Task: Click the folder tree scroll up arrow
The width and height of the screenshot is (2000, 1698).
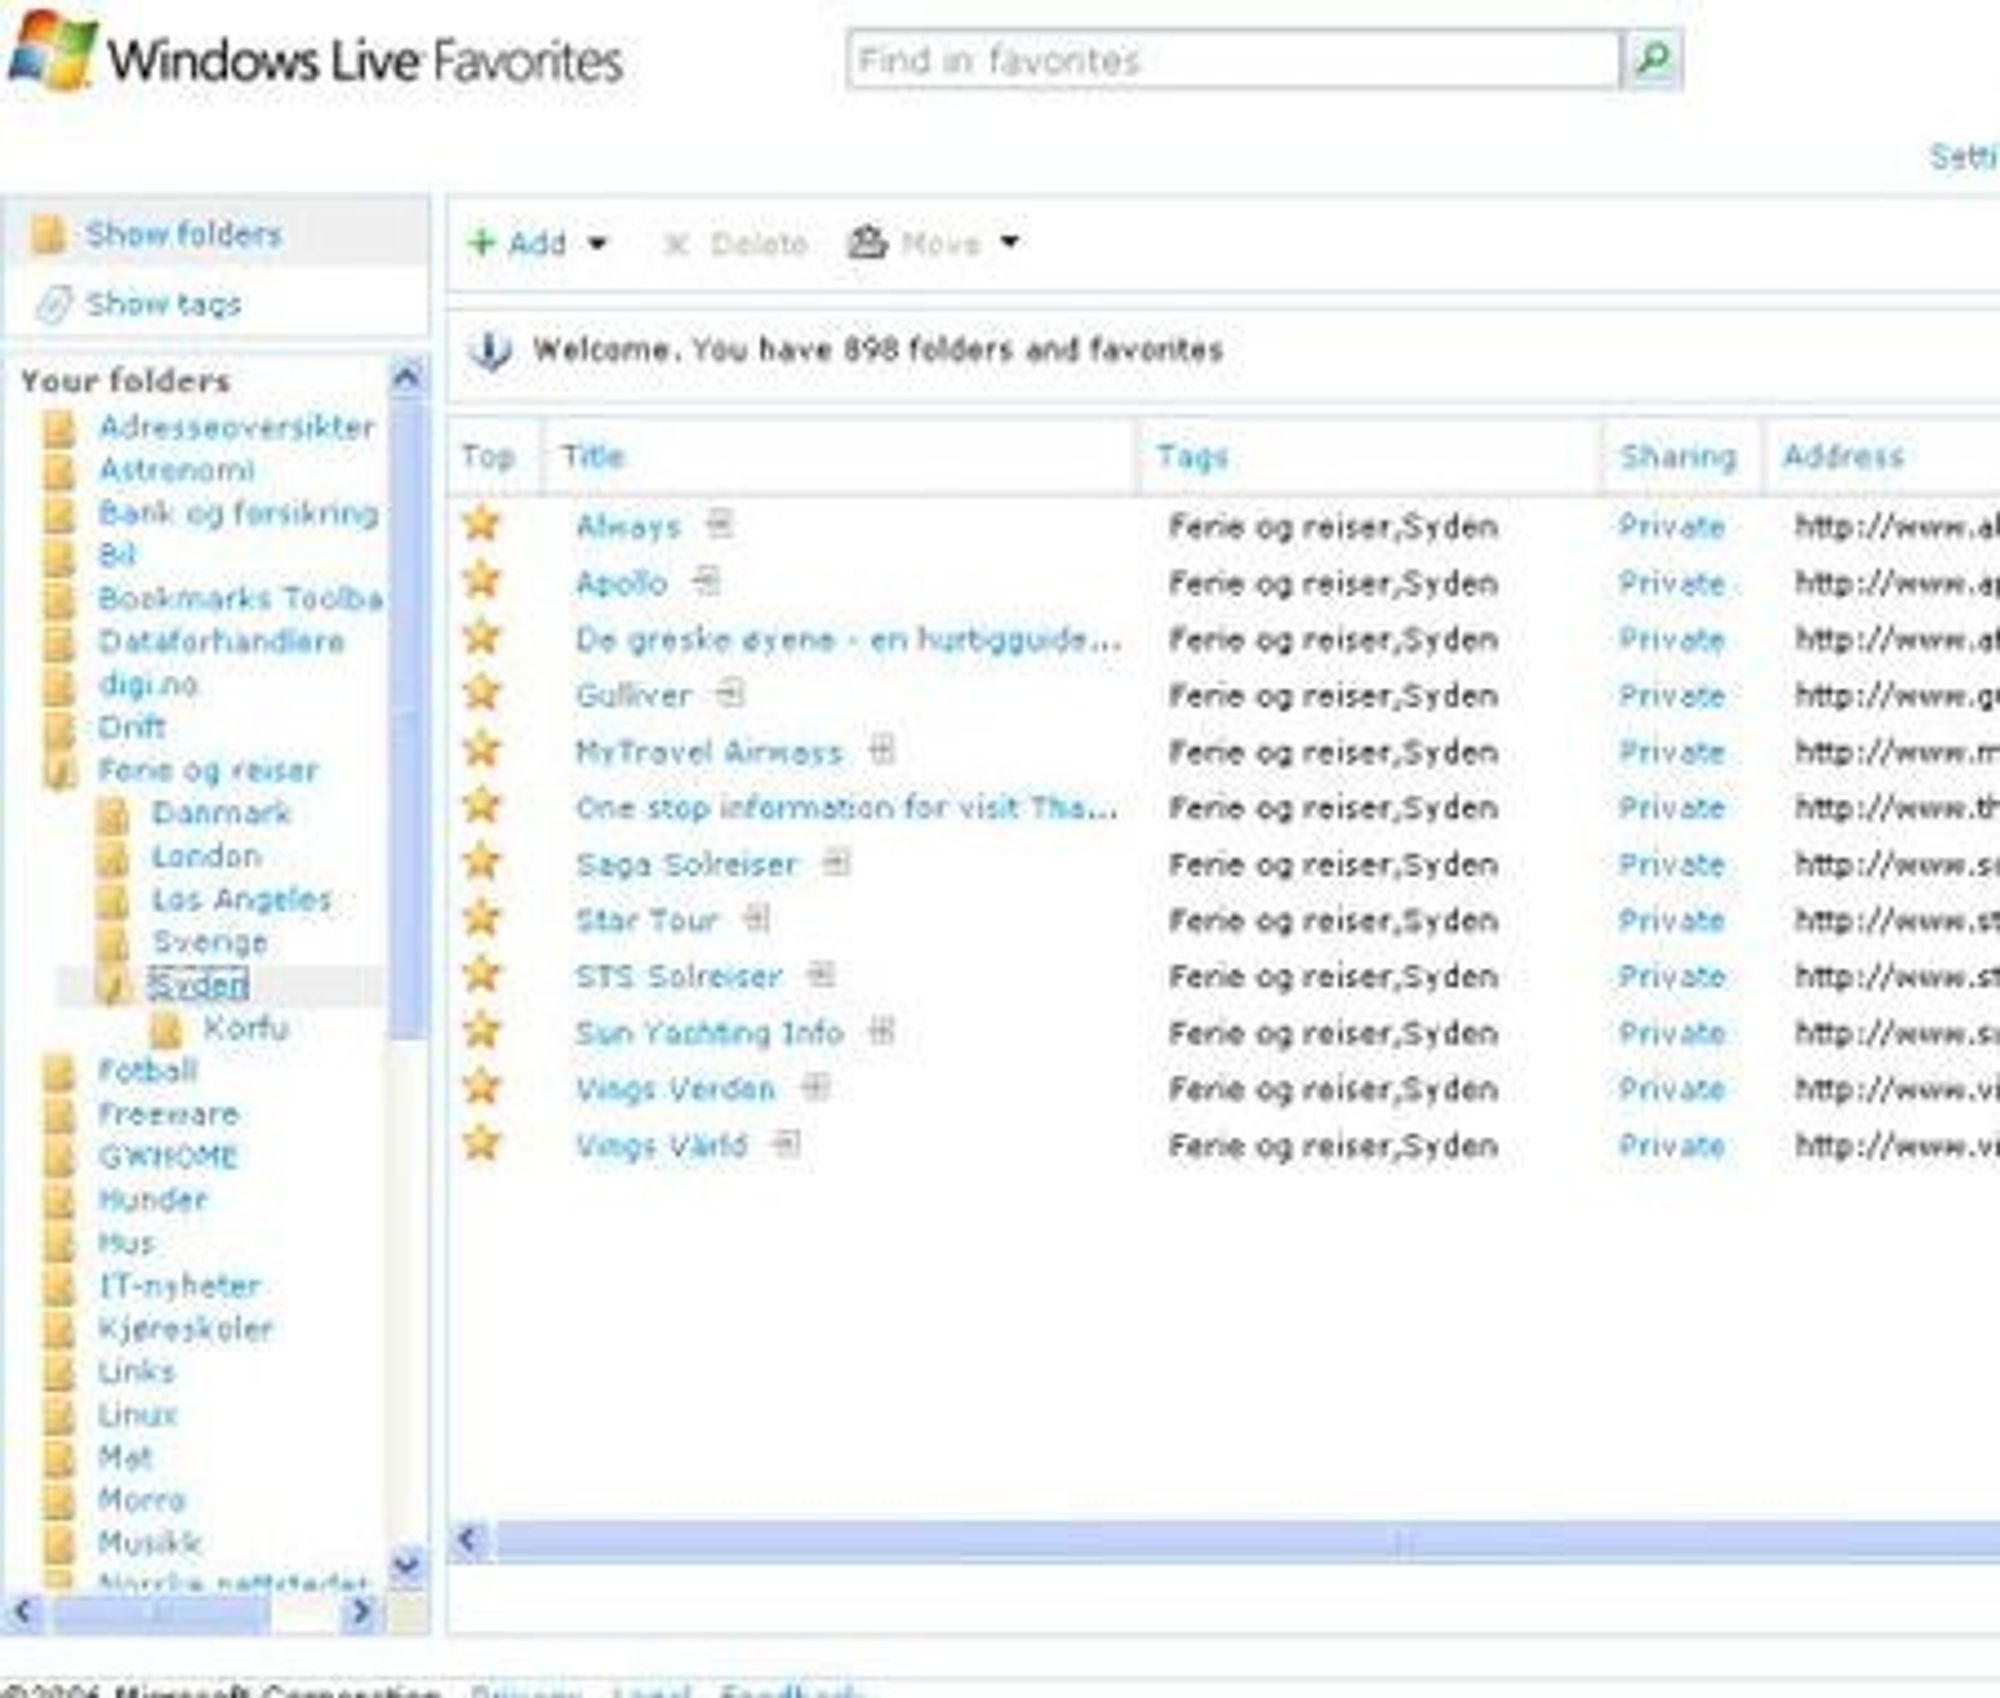Action: pyautogui.click(x=406, y=377)
